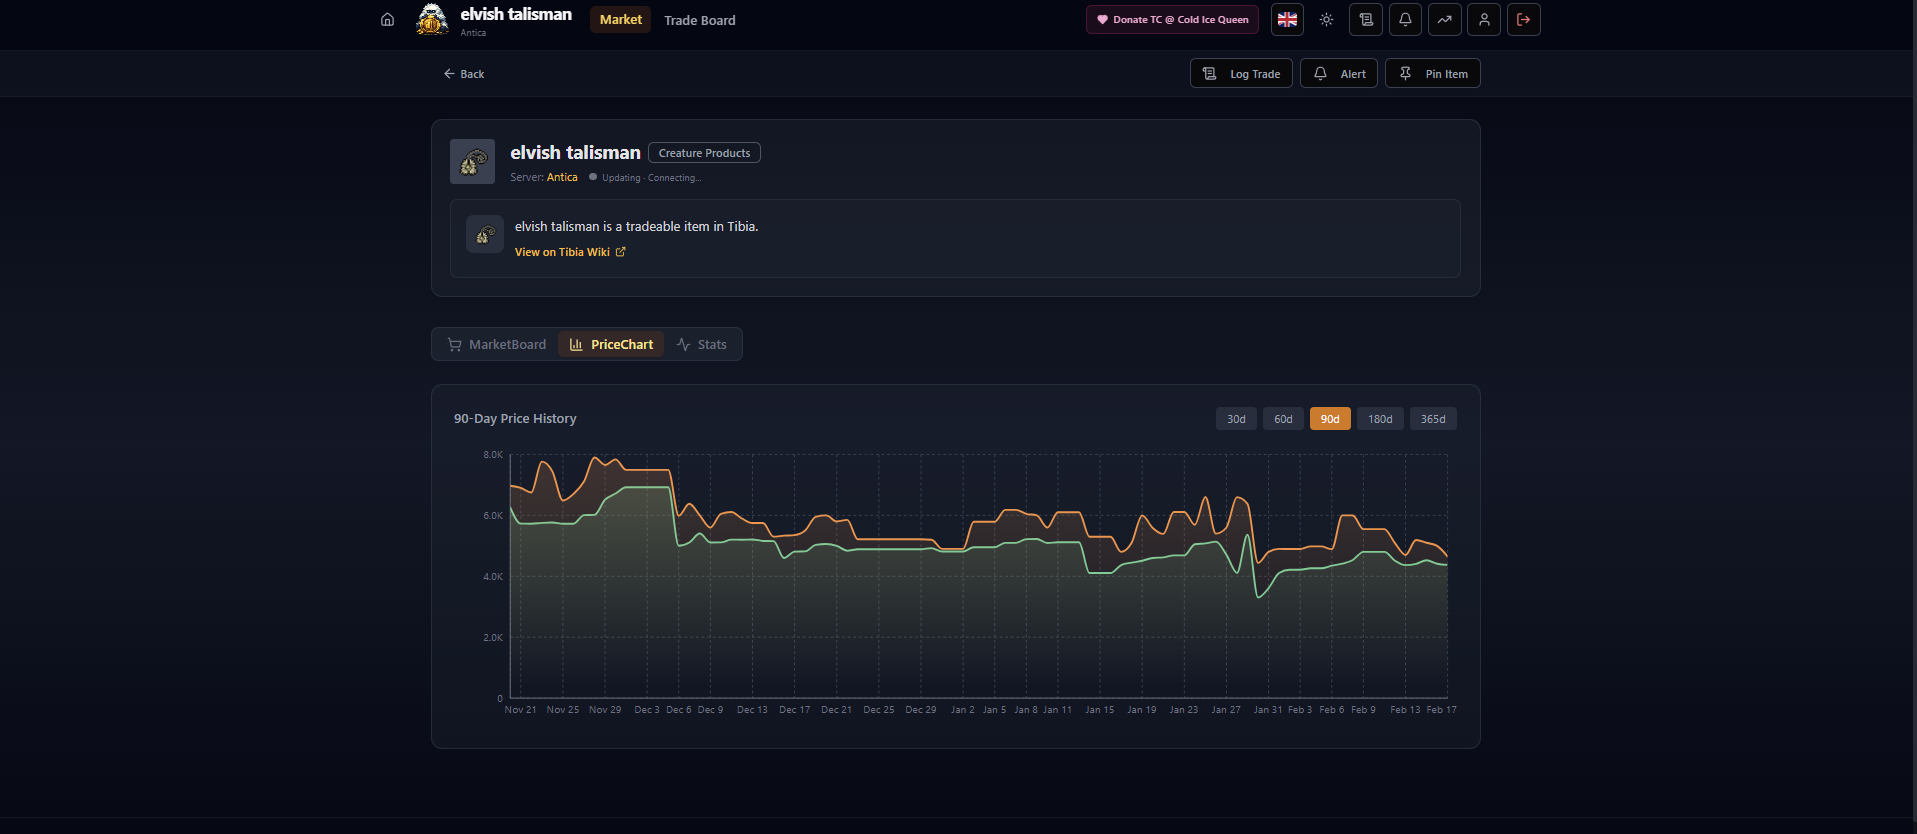The height and width of the screenshot is (834, 1917).
Task: Open the UK flag language selector
Action: (x=1287, y=19)
